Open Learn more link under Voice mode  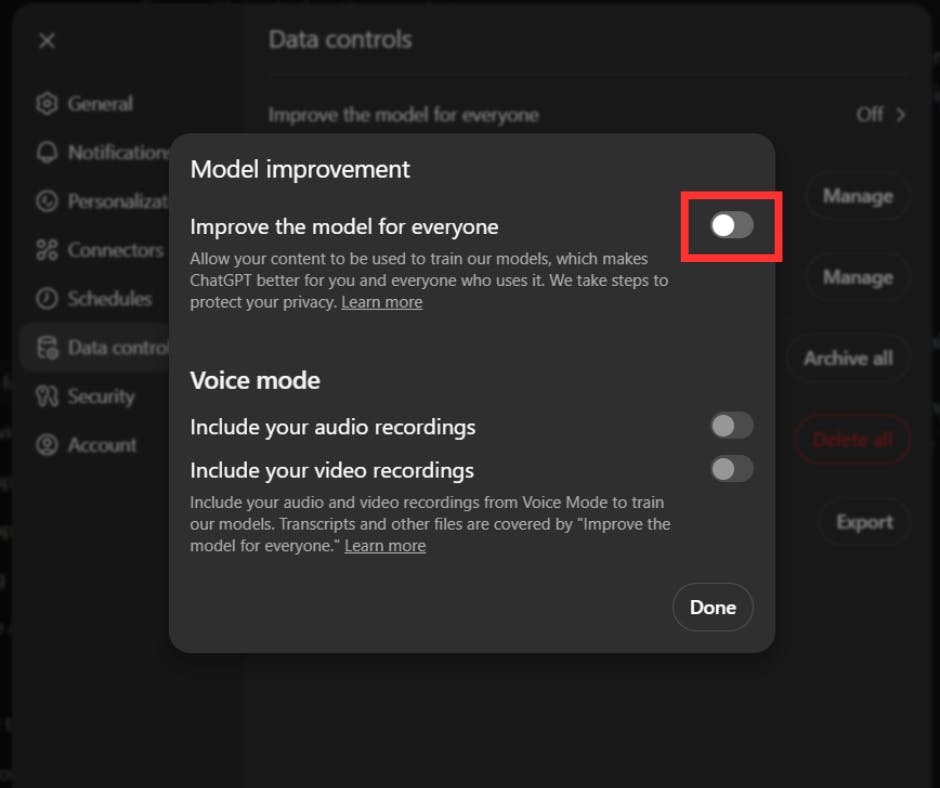(385, 546)
